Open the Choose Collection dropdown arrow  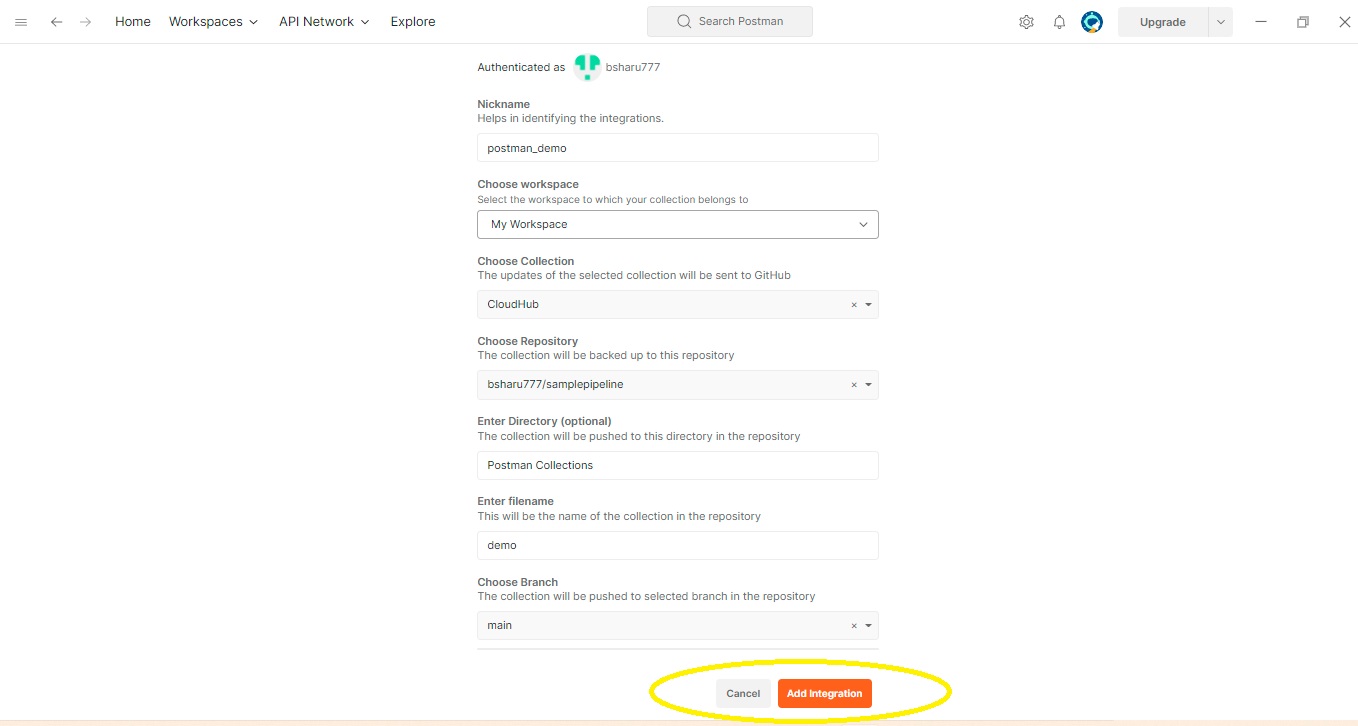coord(868,305)
